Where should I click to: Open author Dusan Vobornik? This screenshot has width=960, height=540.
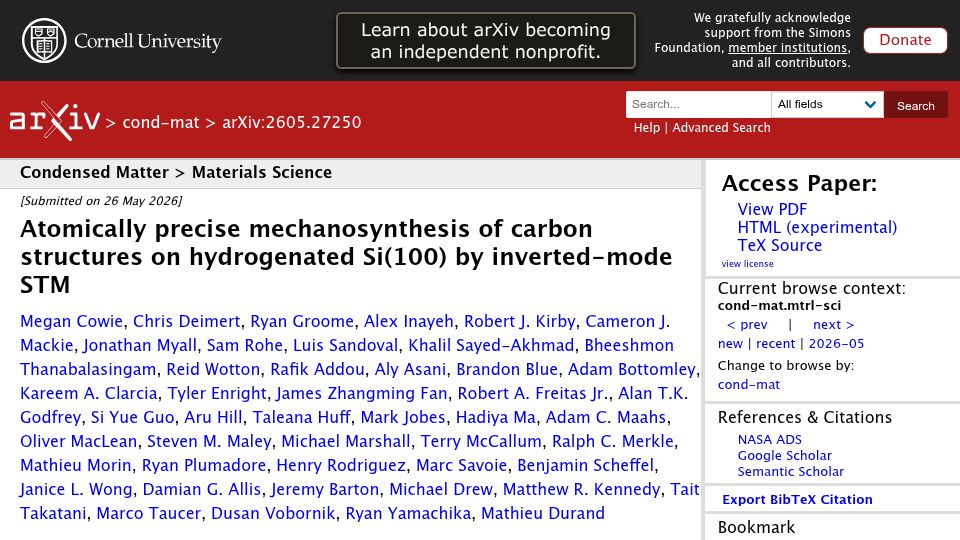click(x=273, y=512)
